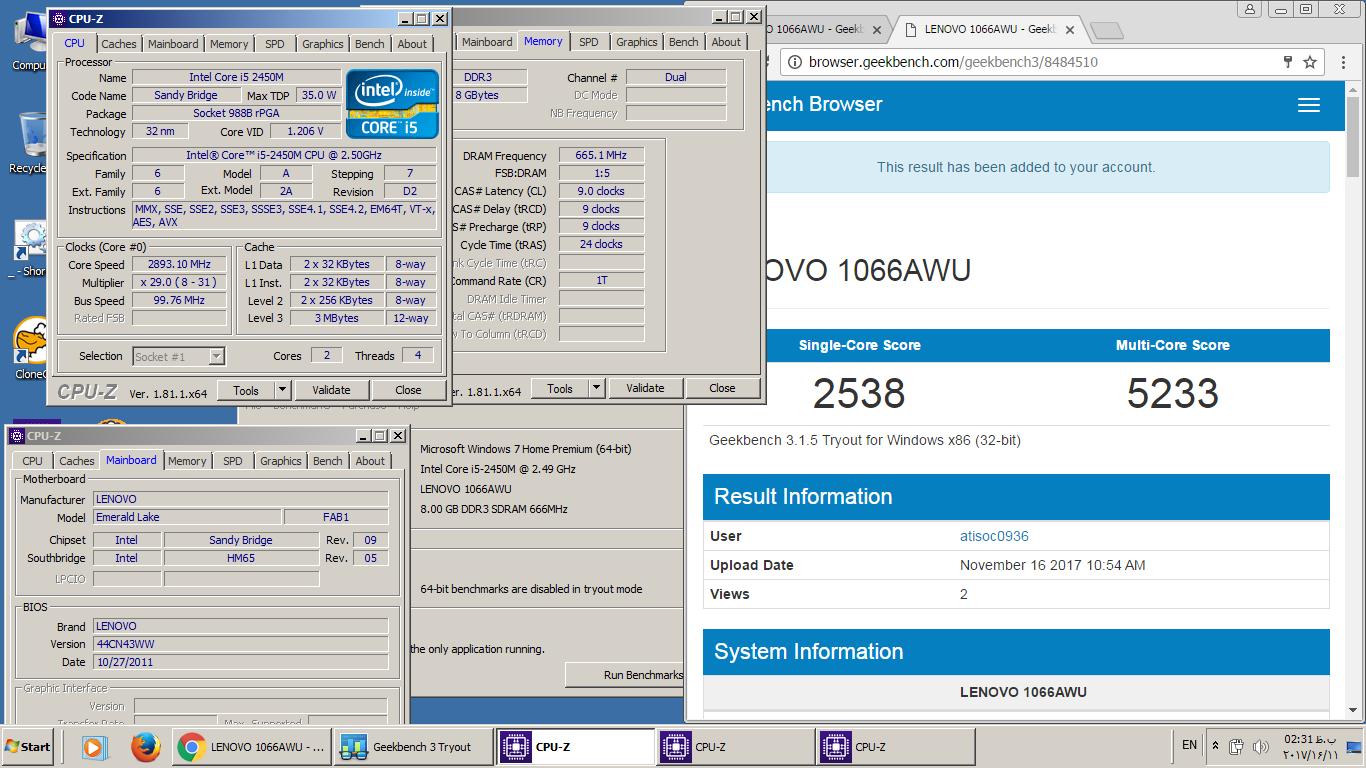Viewport: 1366px width, 768px height.
Task: Click the Intel Core i5 logo
Action: pyautogui.click(x=392, y=103)
